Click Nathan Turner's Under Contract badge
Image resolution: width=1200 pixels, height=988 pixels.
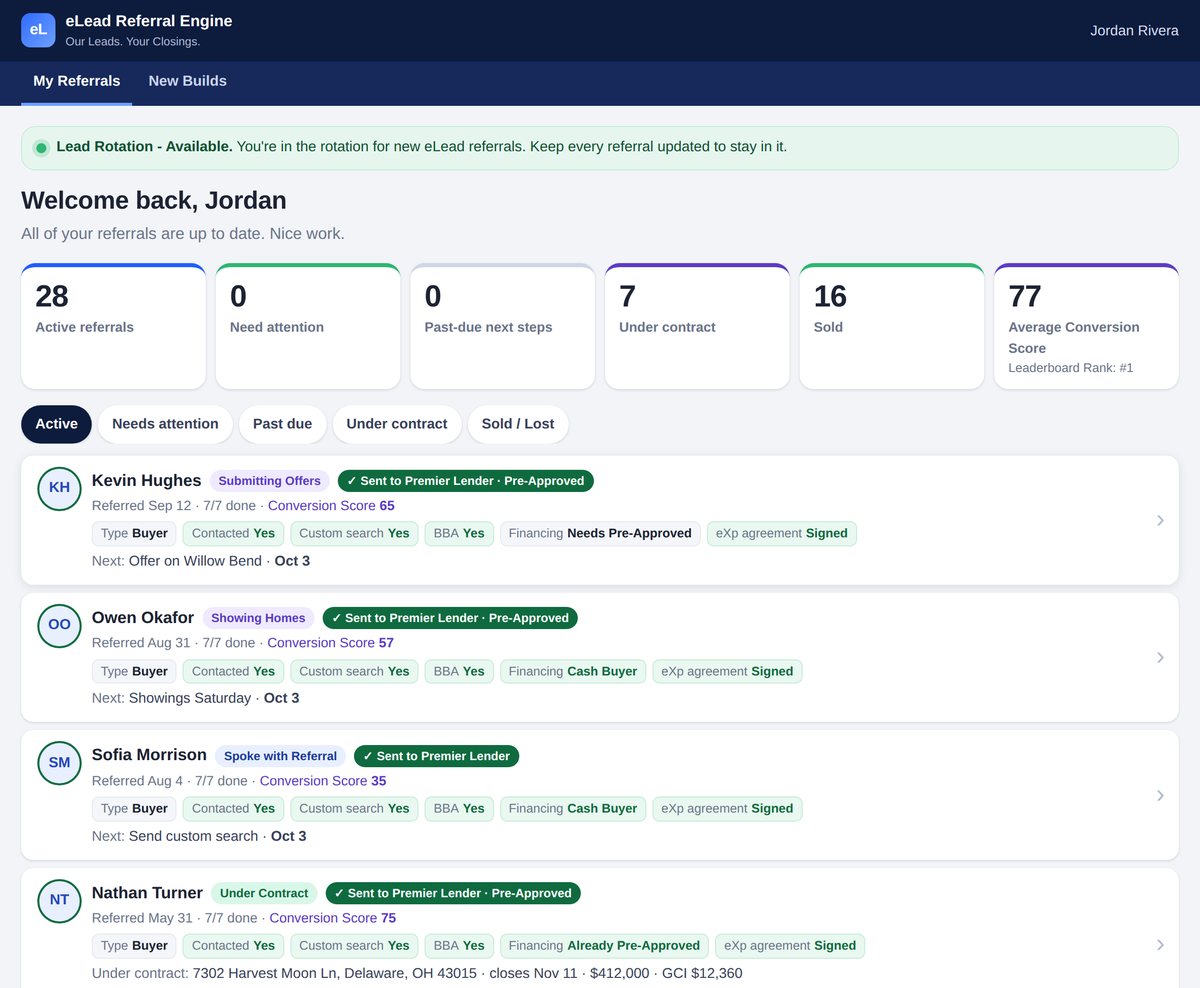[x=264, y=893]
